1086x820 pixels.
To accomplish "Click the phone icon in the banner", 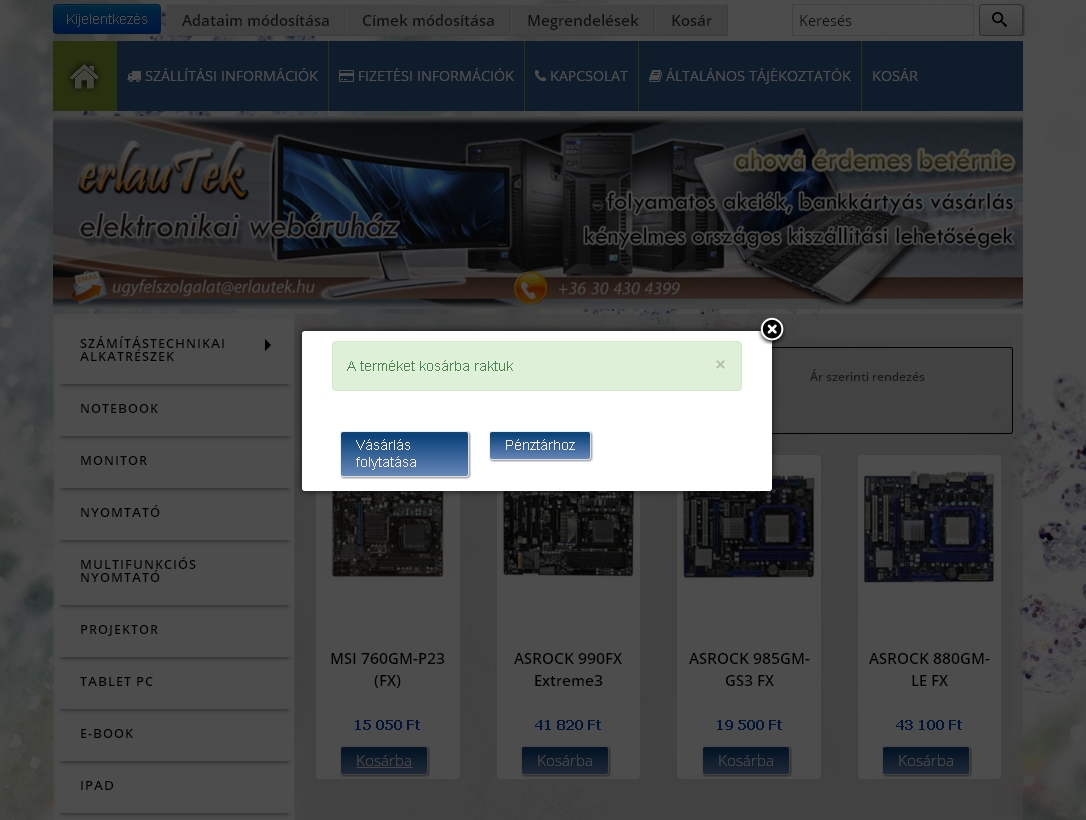I will 530,289.
